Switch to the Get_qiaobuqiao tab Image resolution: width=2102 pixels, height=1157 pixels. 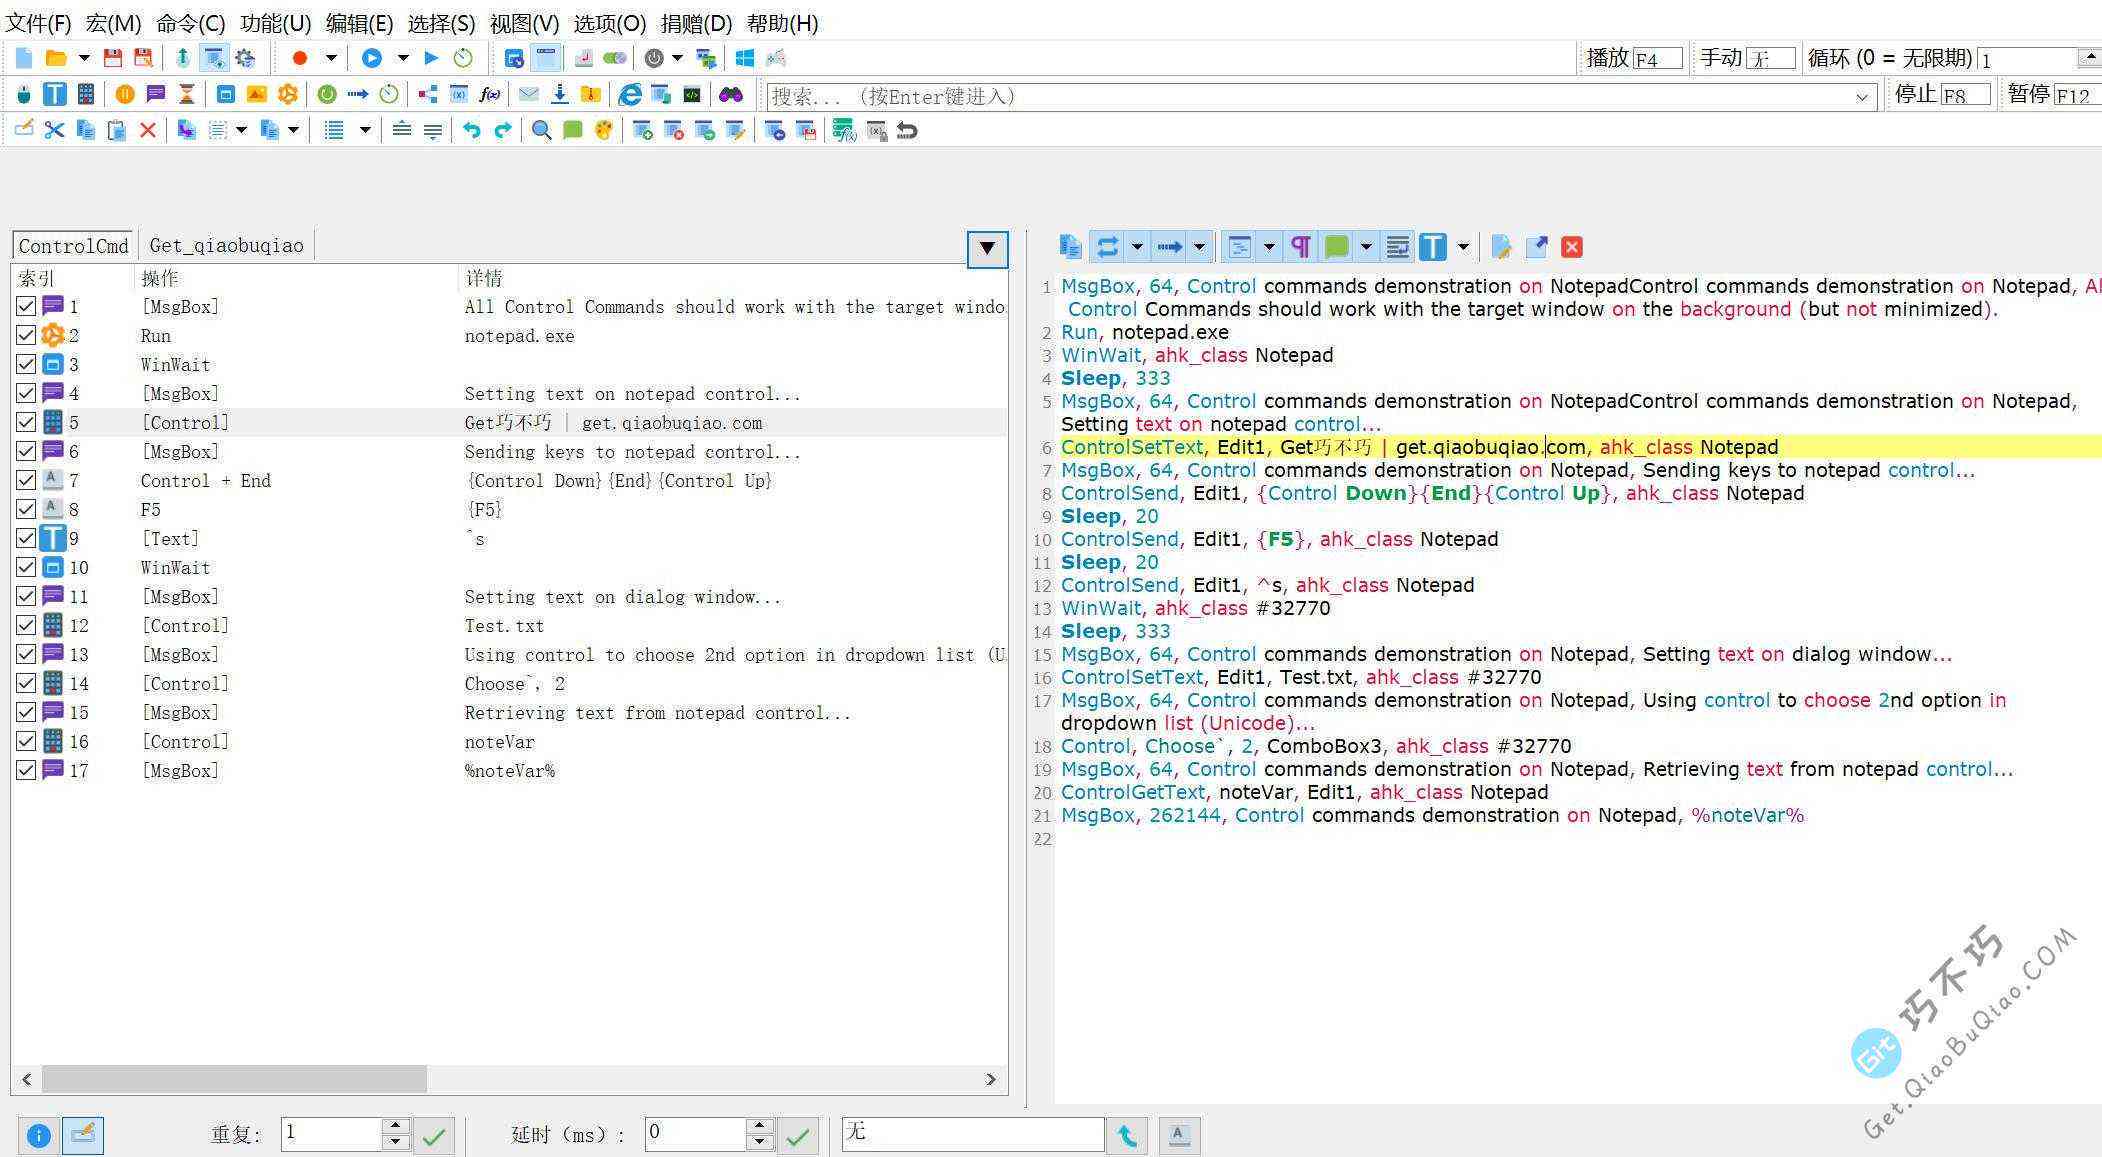(226, 245)
